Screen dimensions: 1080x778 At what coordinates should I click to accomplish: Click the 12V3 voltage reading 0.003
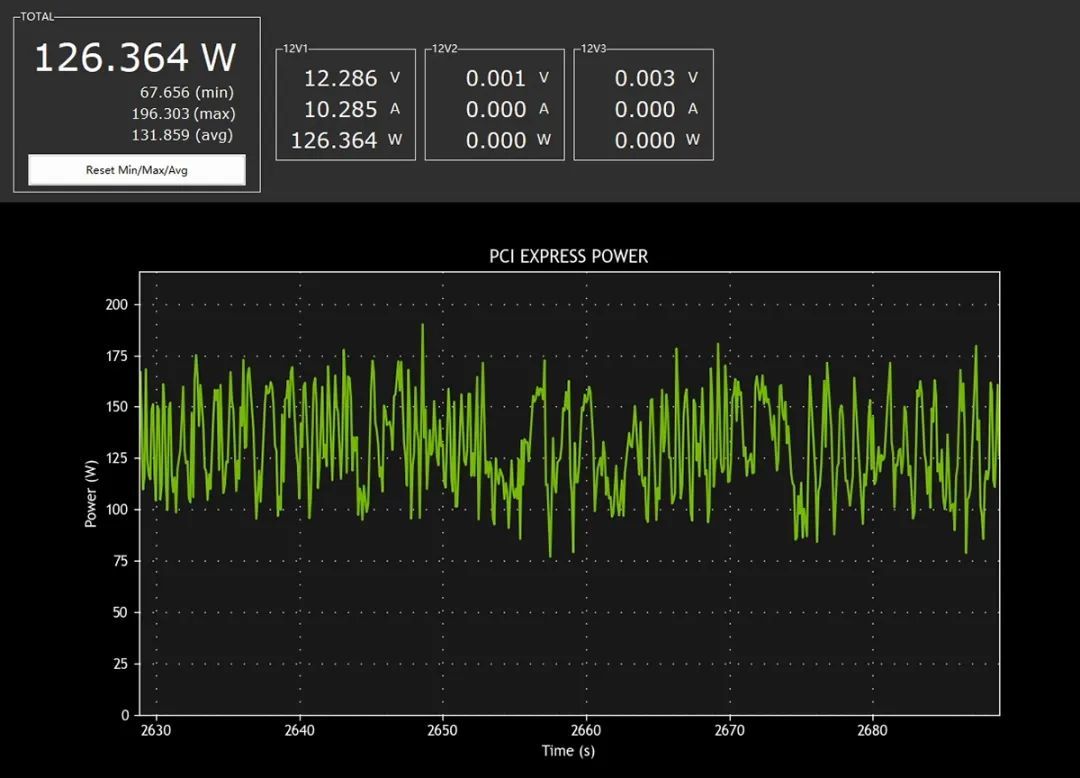click(x=645, y=78)
